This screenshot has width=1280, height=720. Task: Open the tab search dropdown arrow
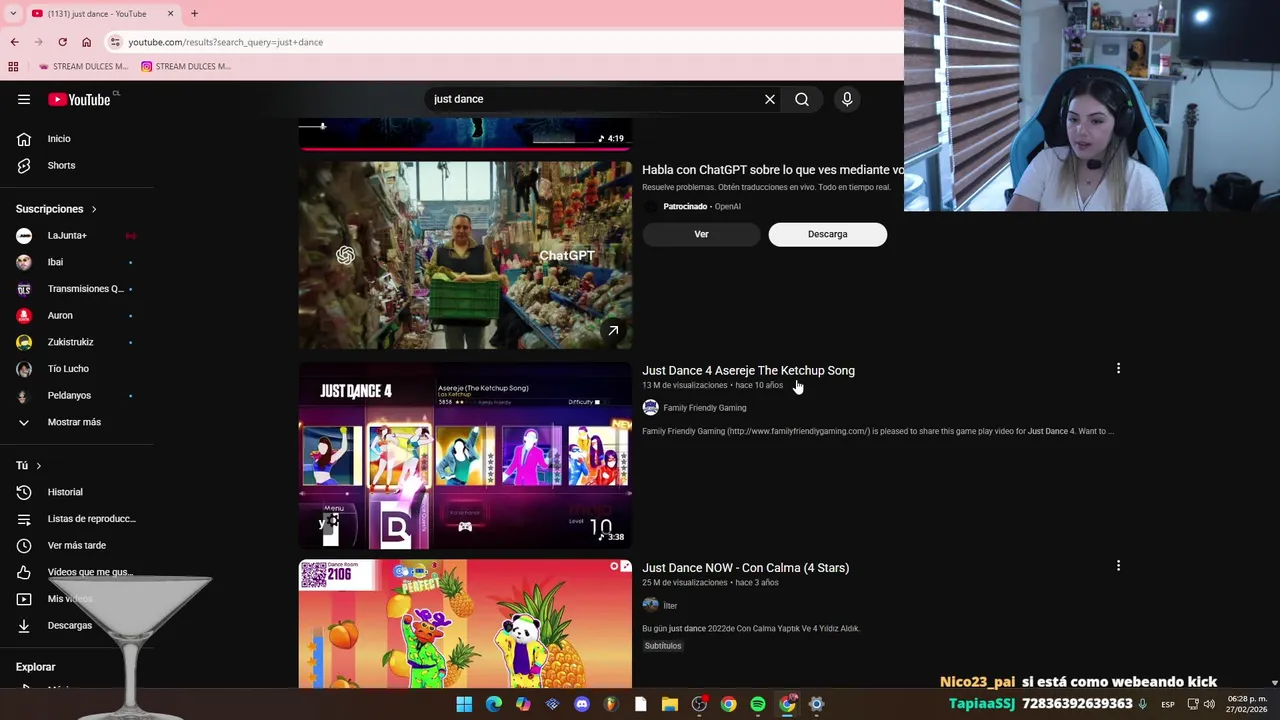(12, 13)
